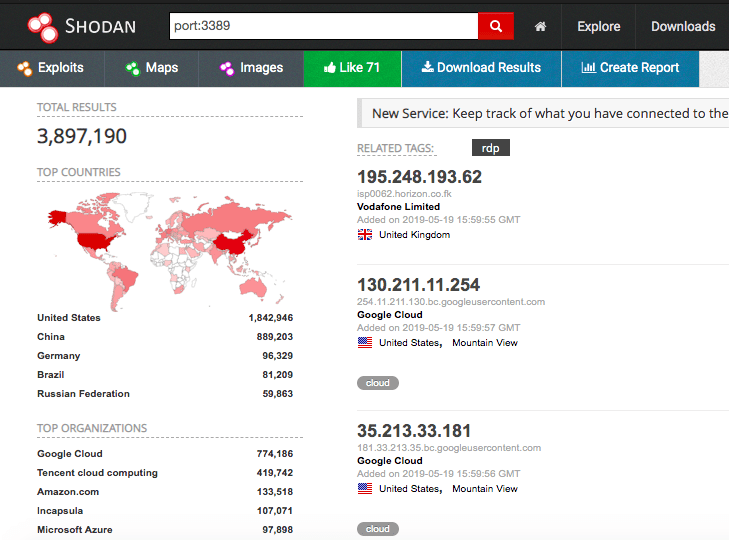Click hostname 254.11.211.130.bc.googleusercontent.com

pyautogui.click(x=451, y=302)
